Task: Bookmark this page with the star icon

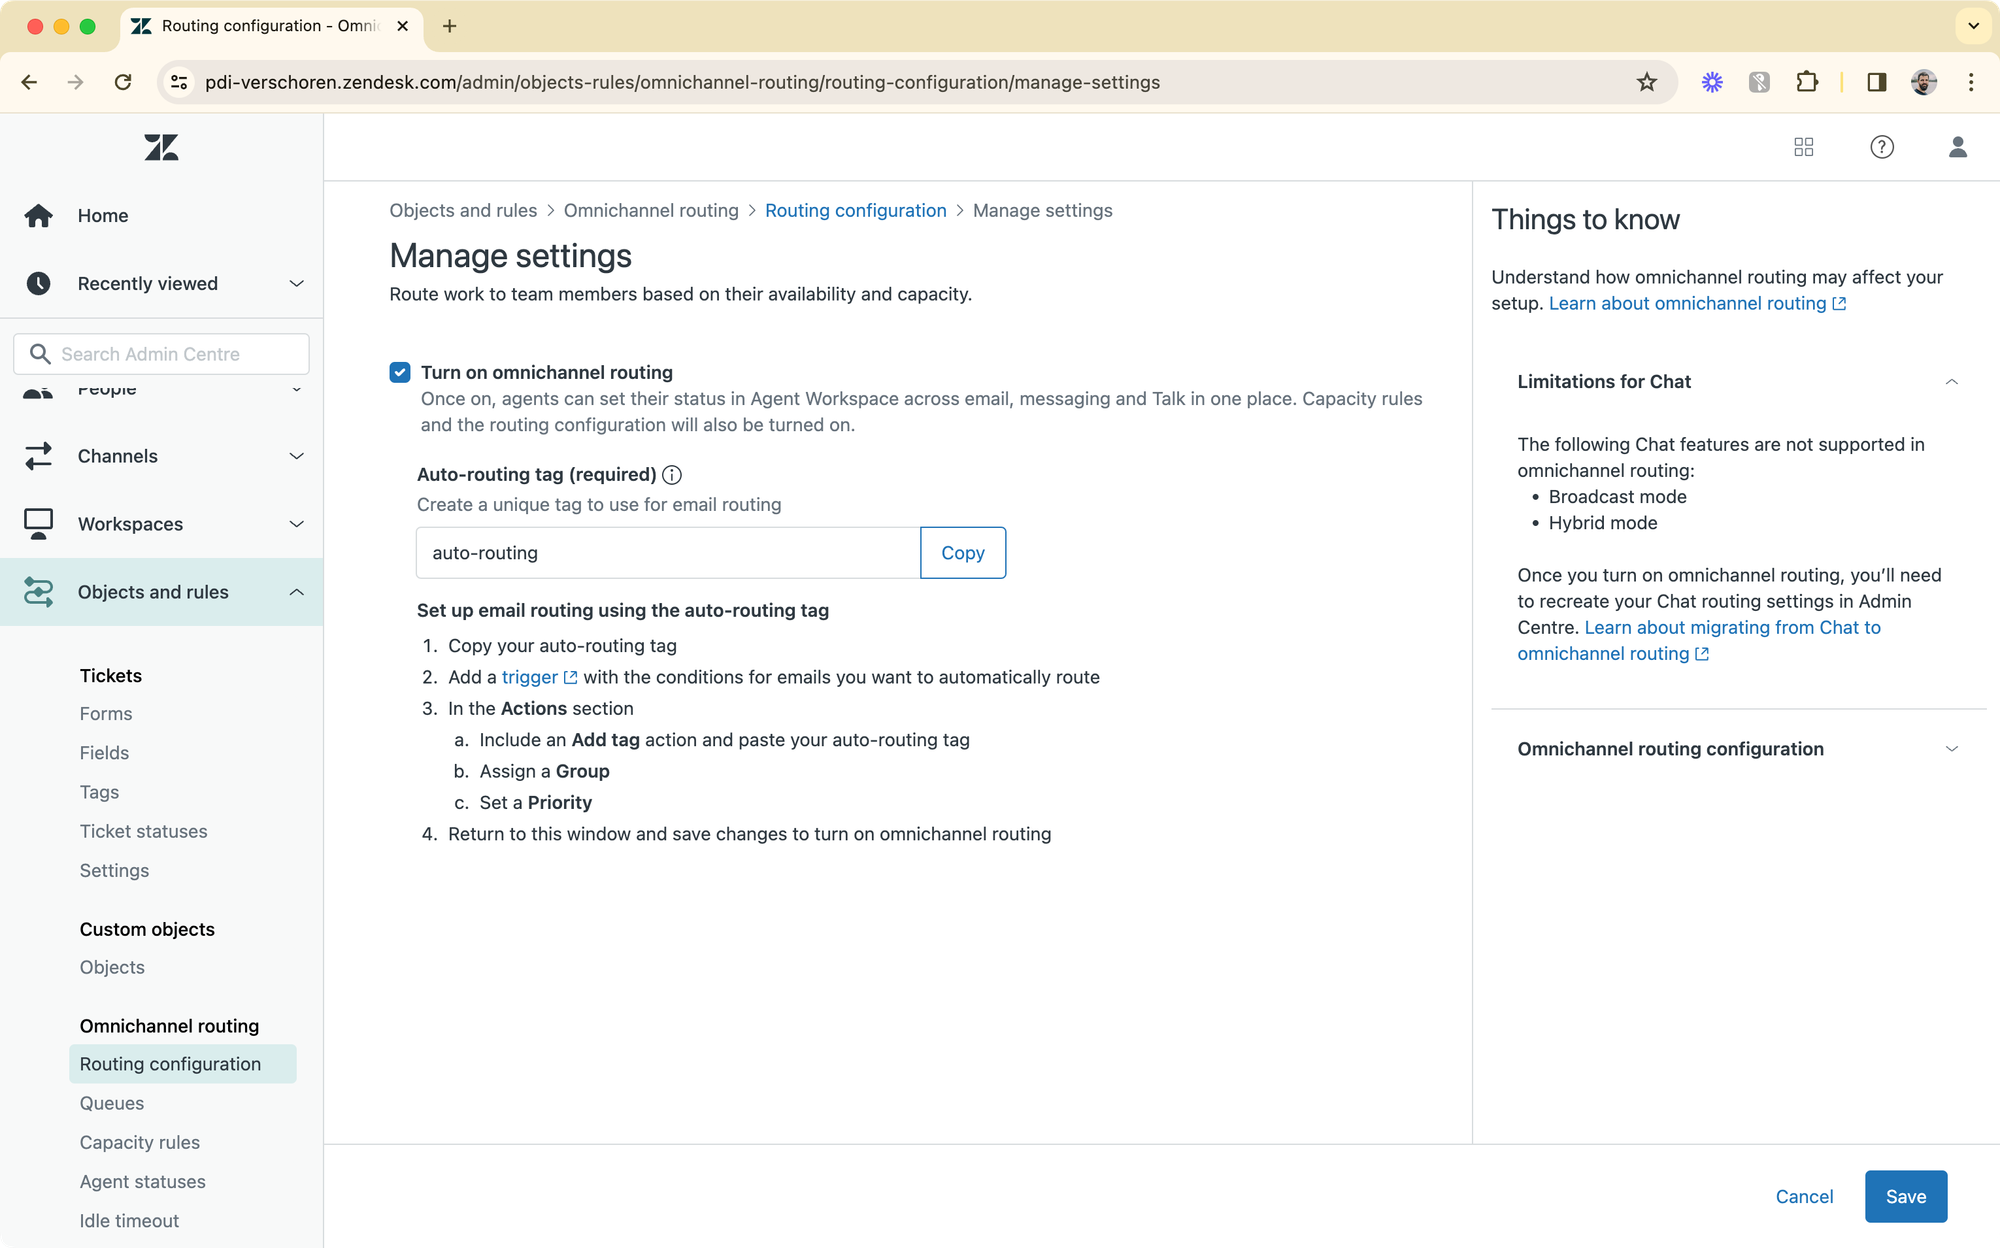Action: point(1646,82)
